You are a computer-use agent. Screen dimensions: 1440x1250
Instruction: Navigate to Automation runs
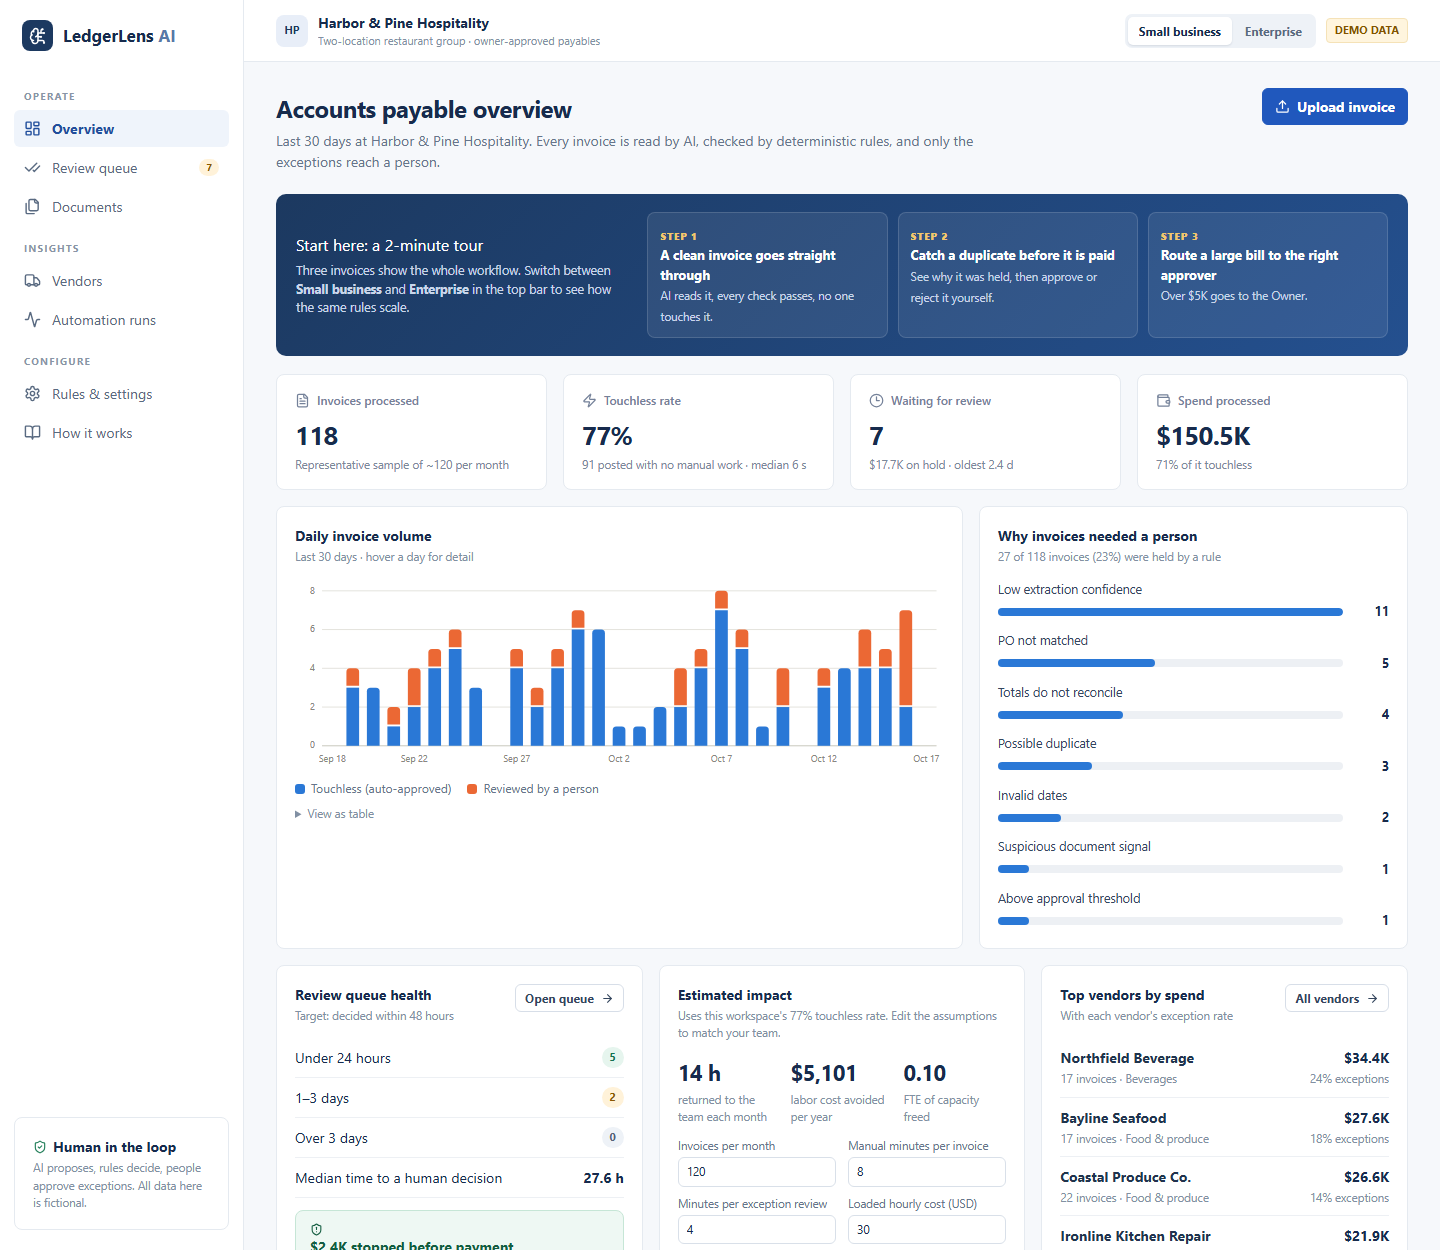coord(122,320)
